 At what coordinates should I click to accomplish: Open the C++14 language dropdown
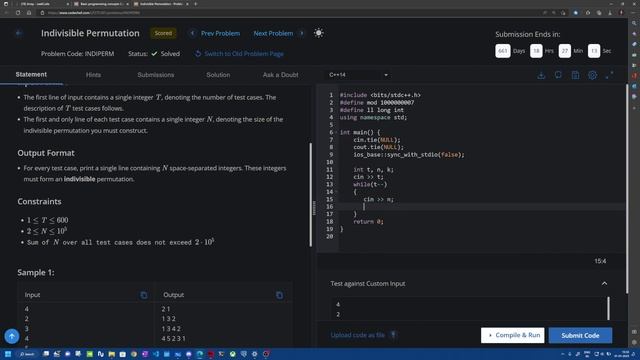(x=358, y=75)
